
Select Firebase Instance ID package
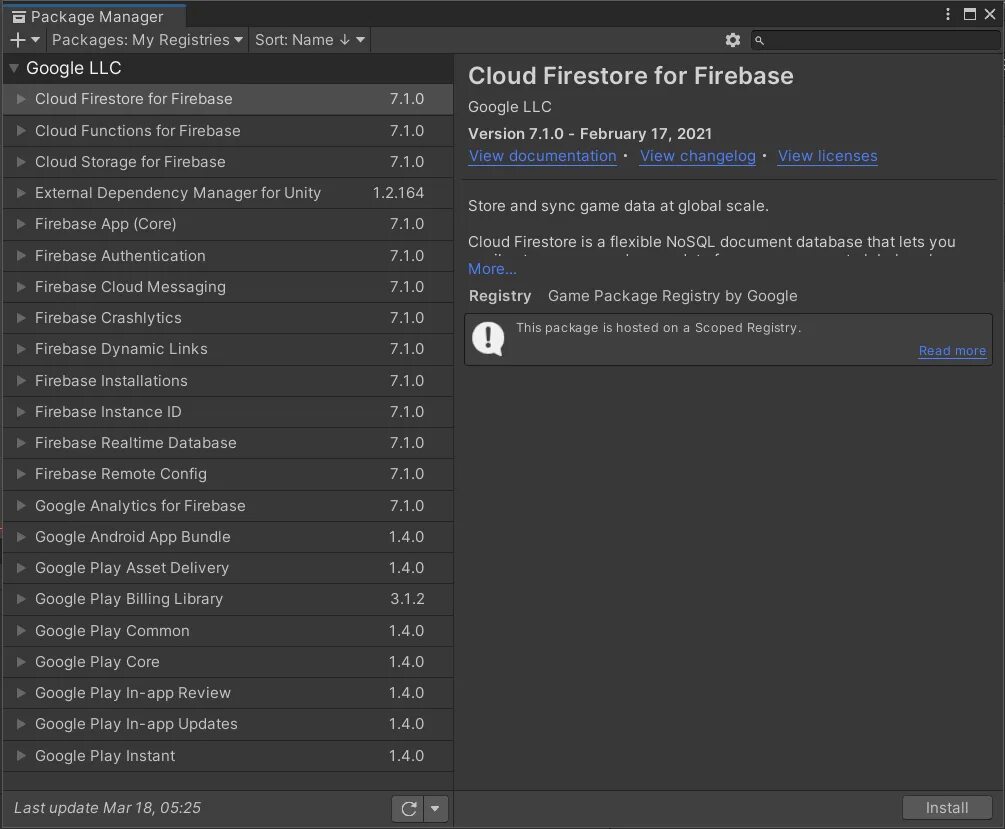(228, 412)
